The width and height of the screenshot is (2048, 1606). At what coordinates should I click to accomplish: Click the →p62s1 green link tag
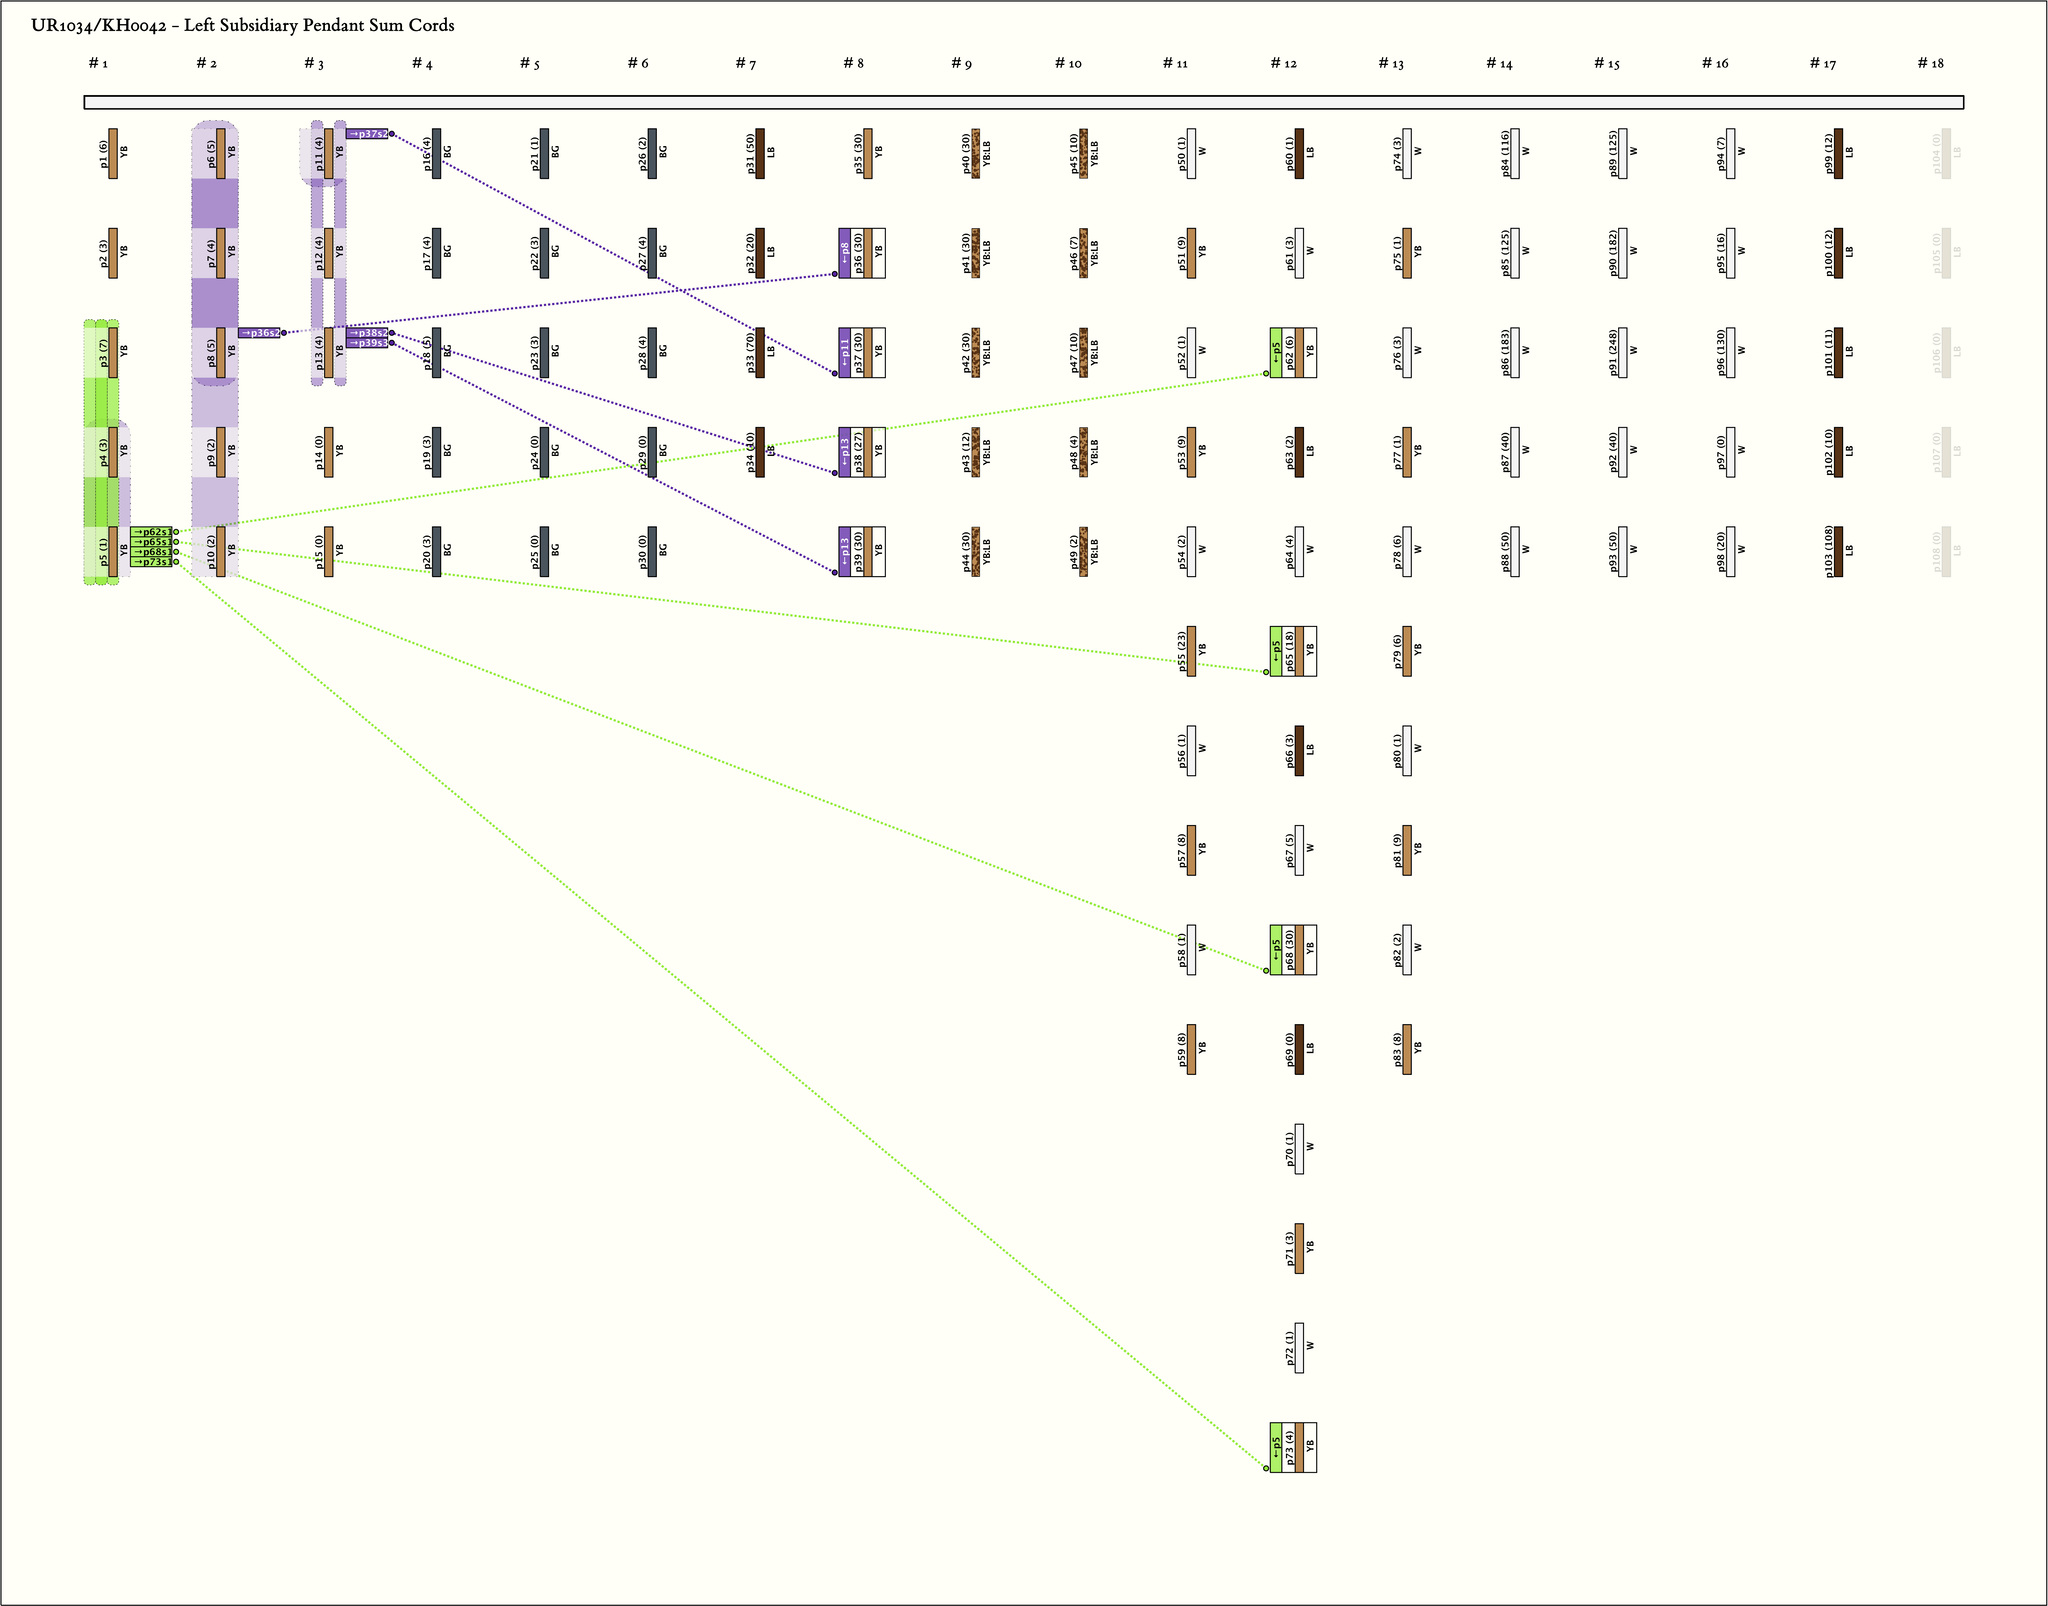[x=151, y=532]
